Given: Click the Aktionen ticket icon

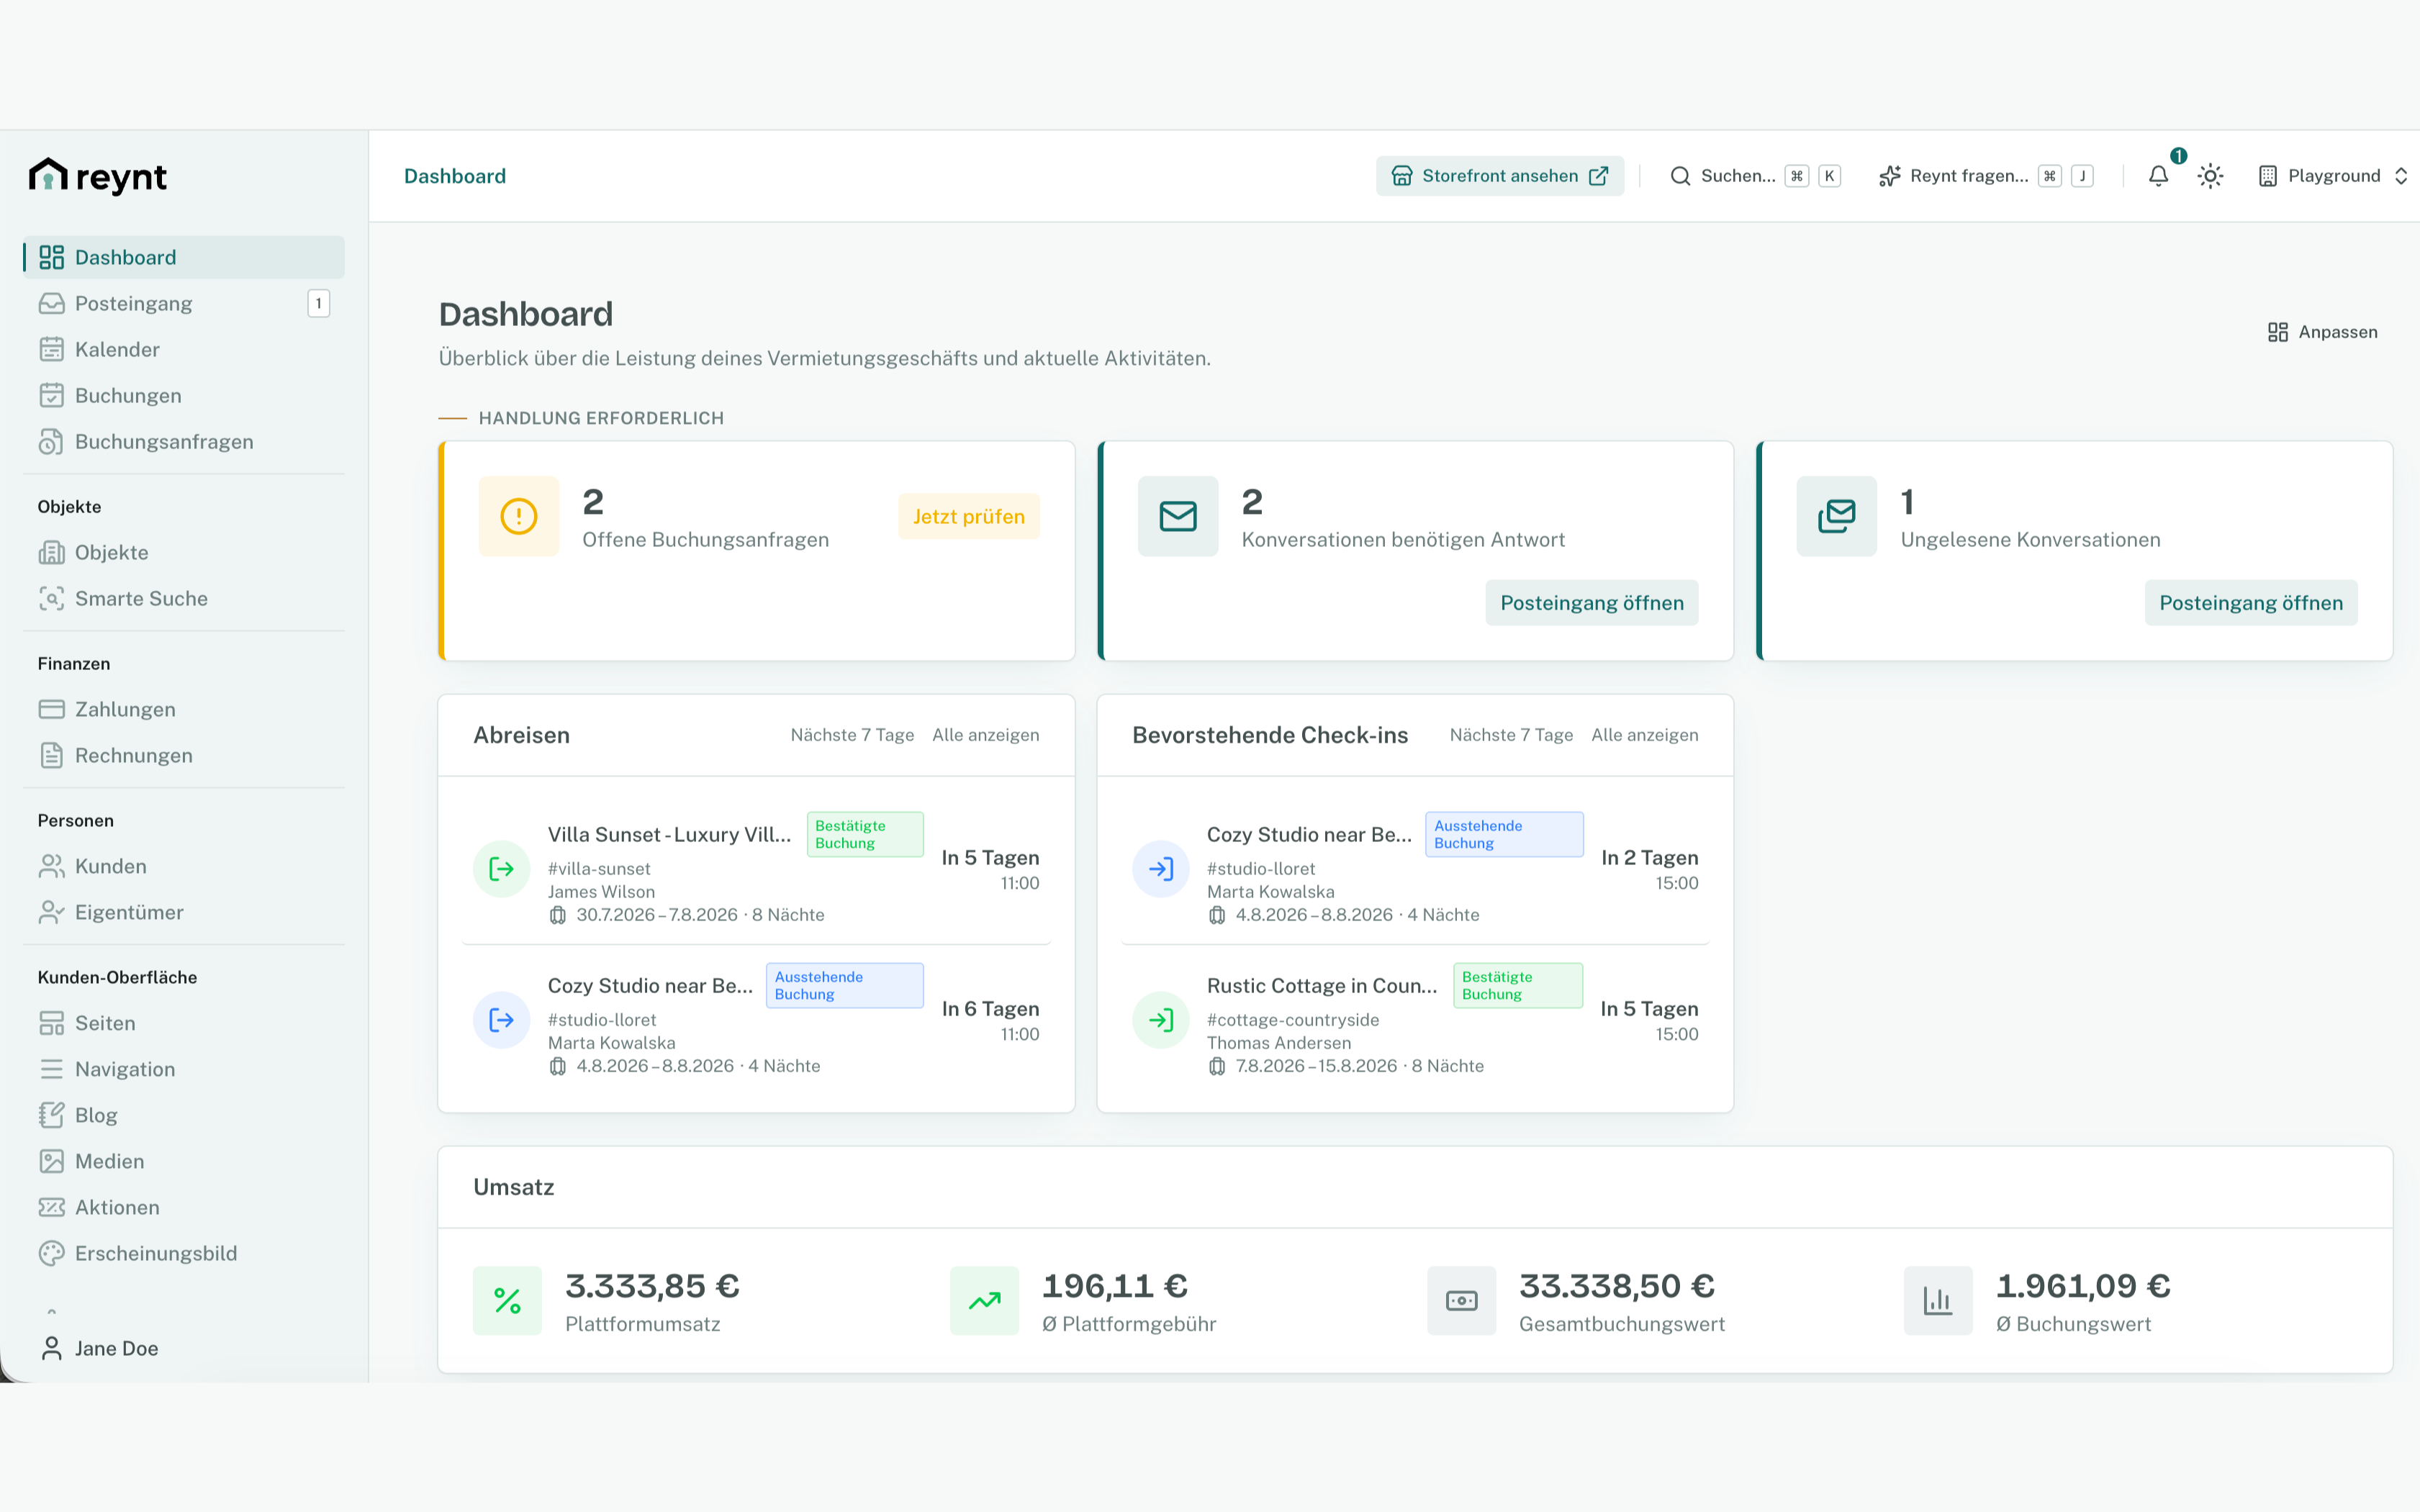Looking at the screenshot, I should pos(51,1207).
